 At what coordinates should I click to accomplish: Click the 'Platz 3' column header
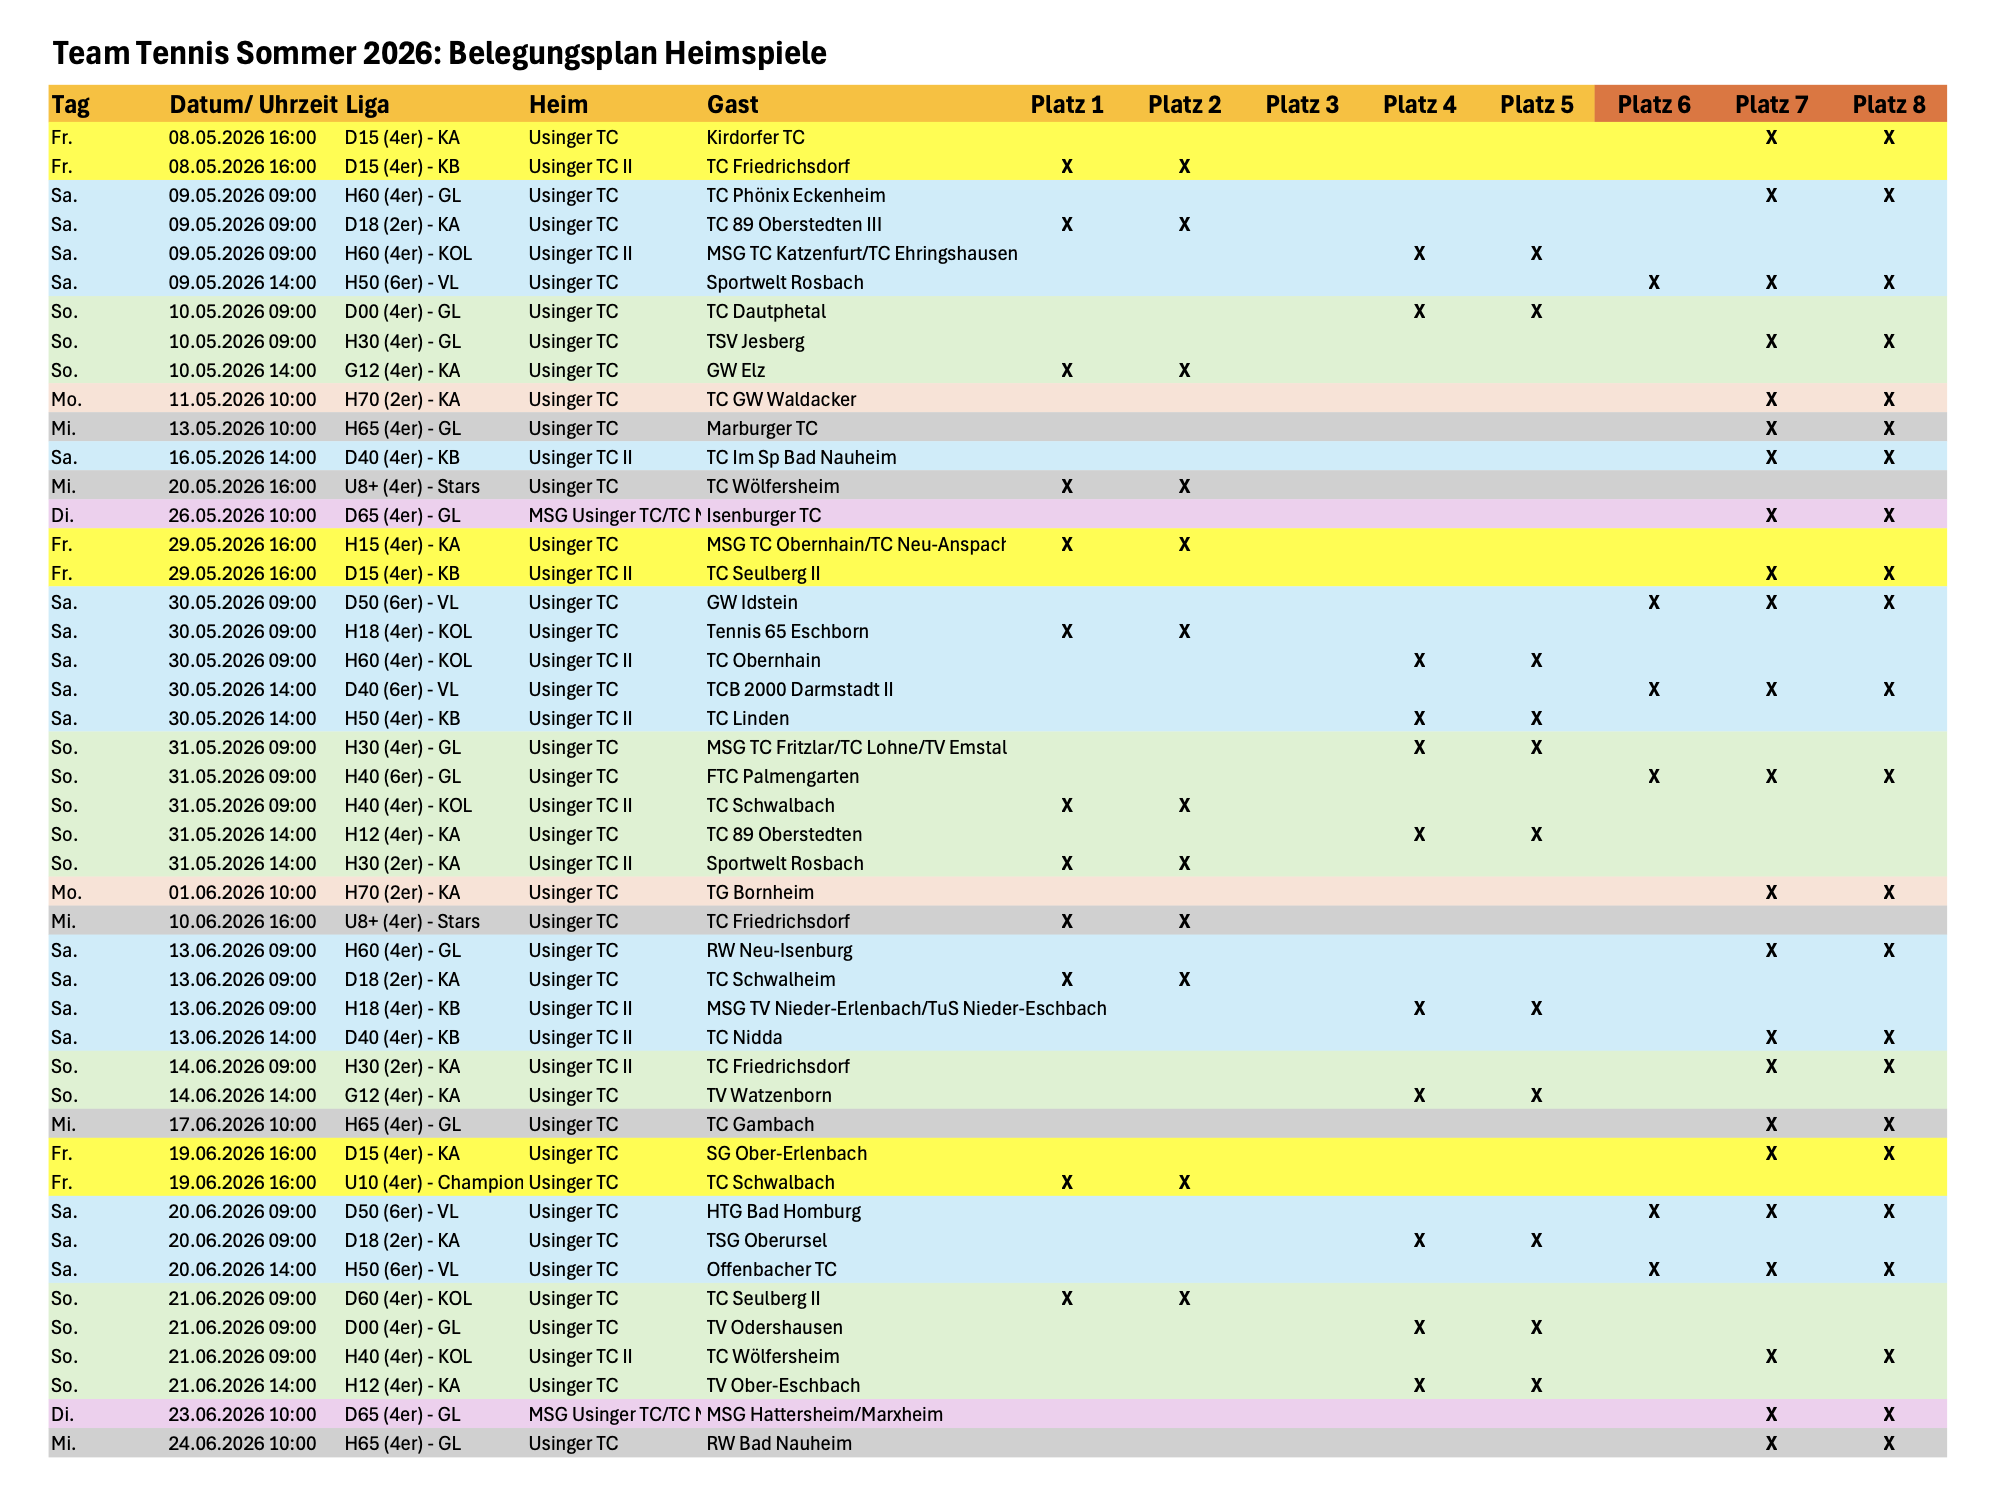[x=1302, y=104]
